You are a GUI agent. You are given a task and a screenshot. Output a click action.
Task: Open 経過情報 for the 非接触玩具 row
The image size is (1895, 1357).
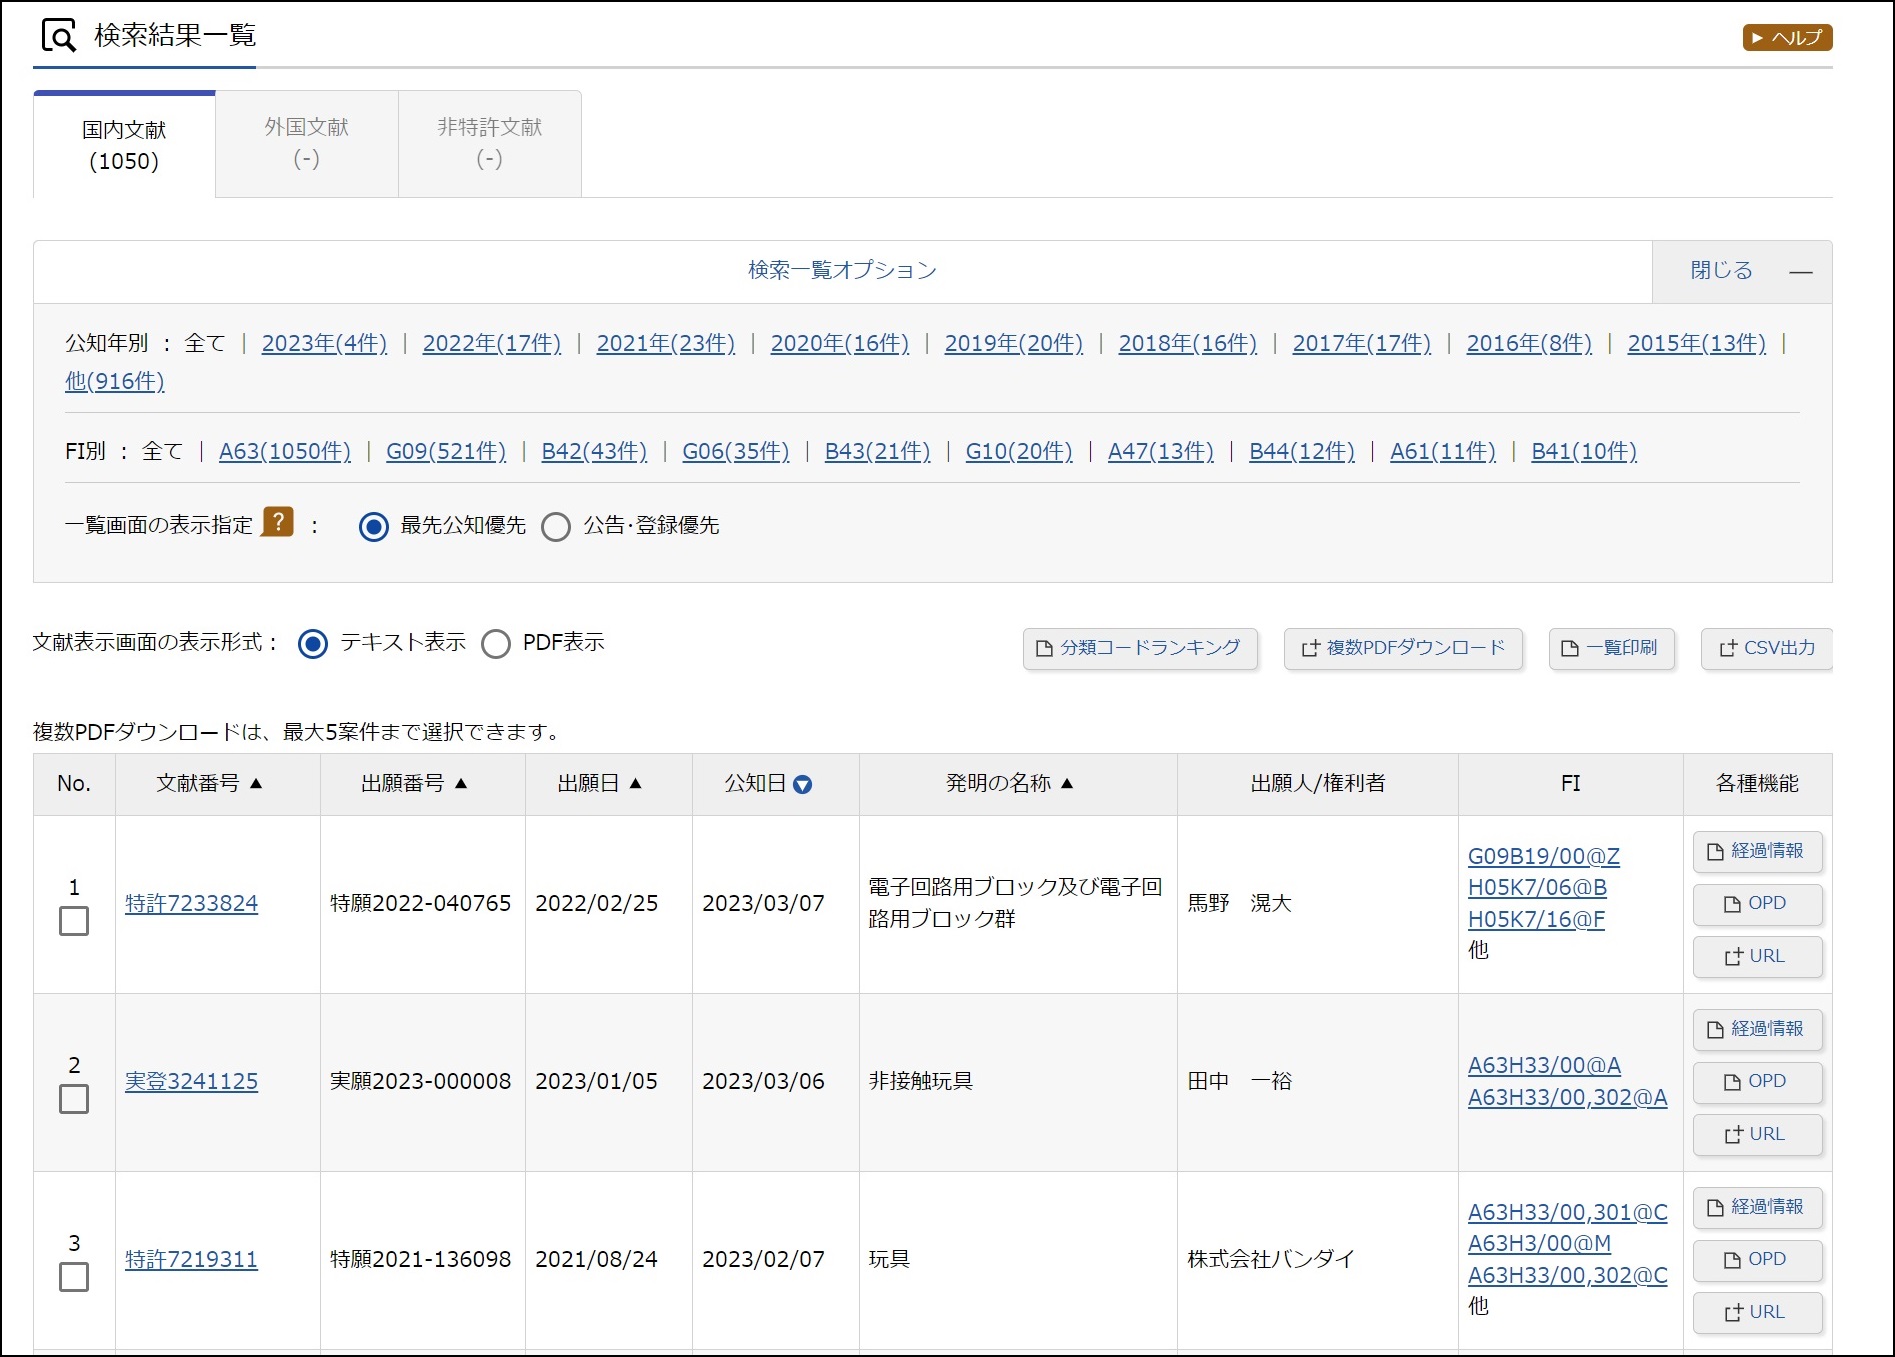1756,1029
